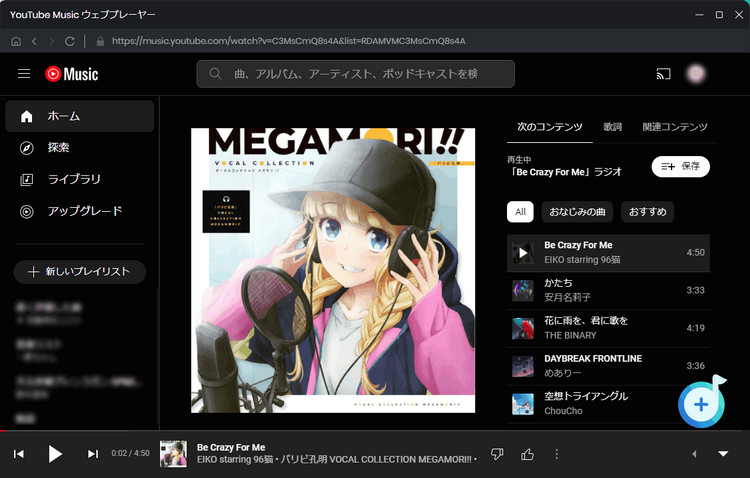Image resolution: width=750 pixels, height=478 pixels.
Task: Click the lock icon in address bar
Action: (x=100, y=41)
